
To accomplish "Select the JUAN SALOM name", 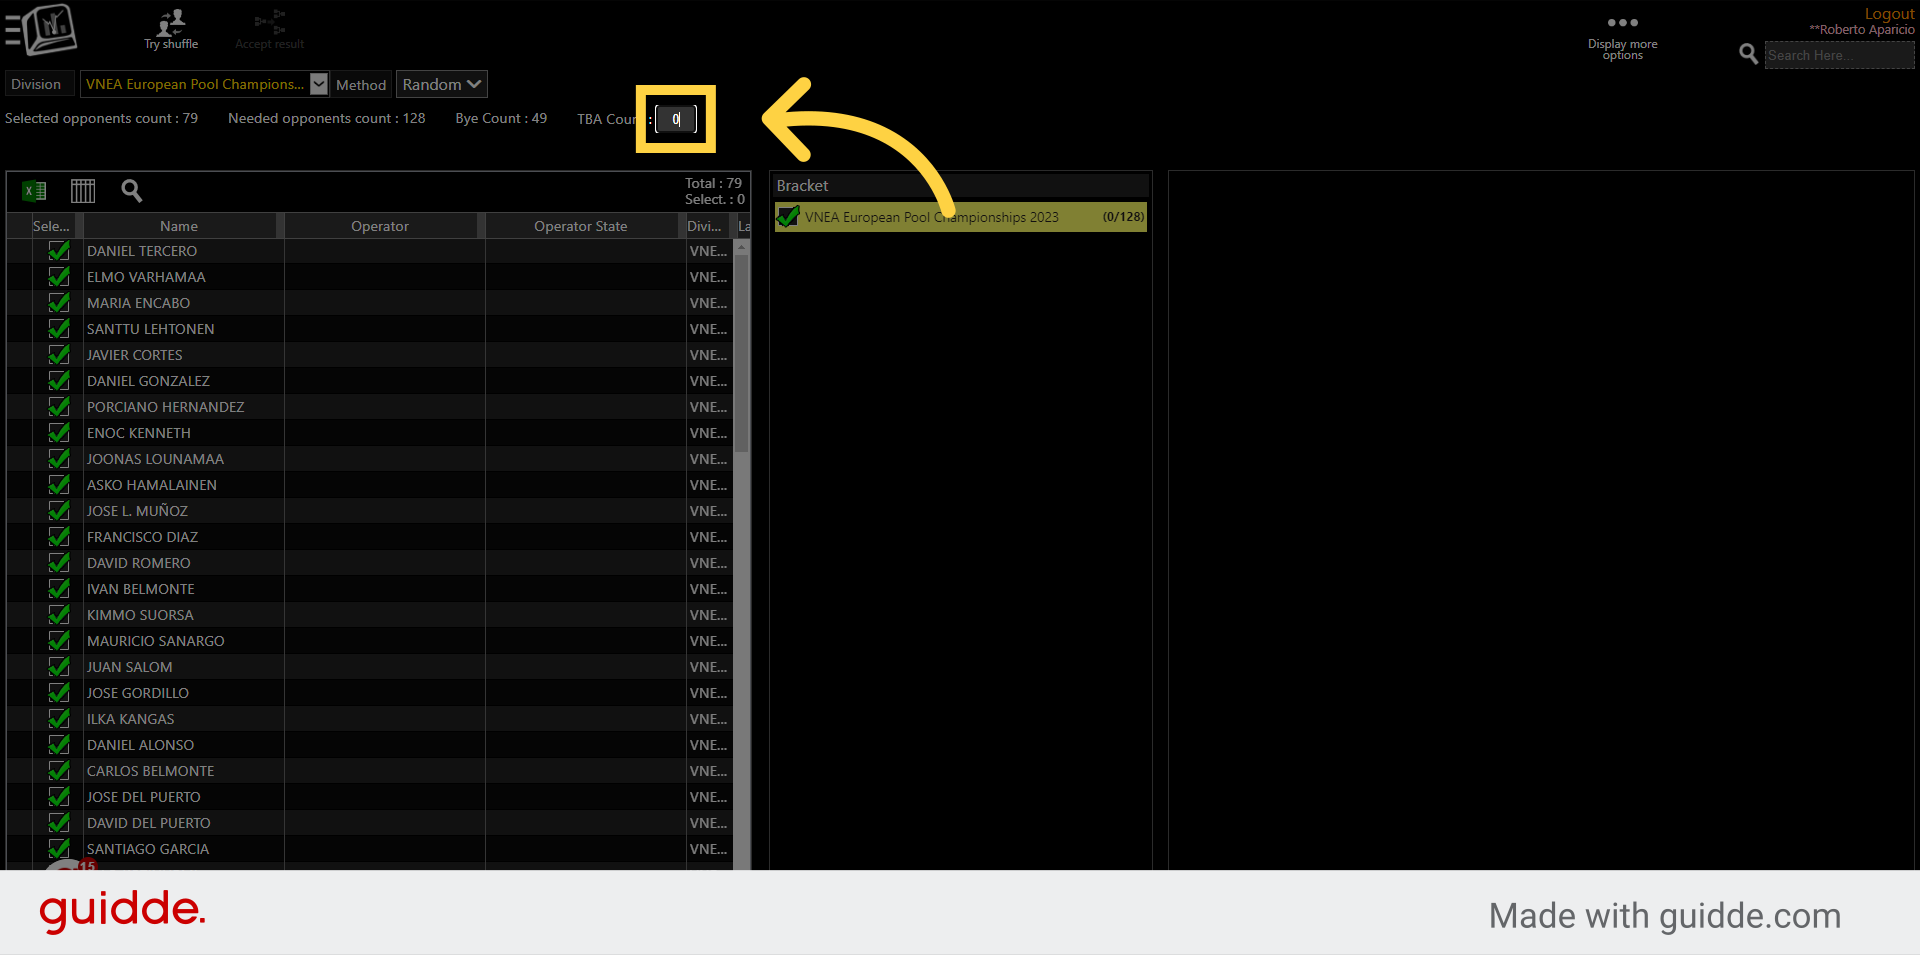I will pos(130,667).
